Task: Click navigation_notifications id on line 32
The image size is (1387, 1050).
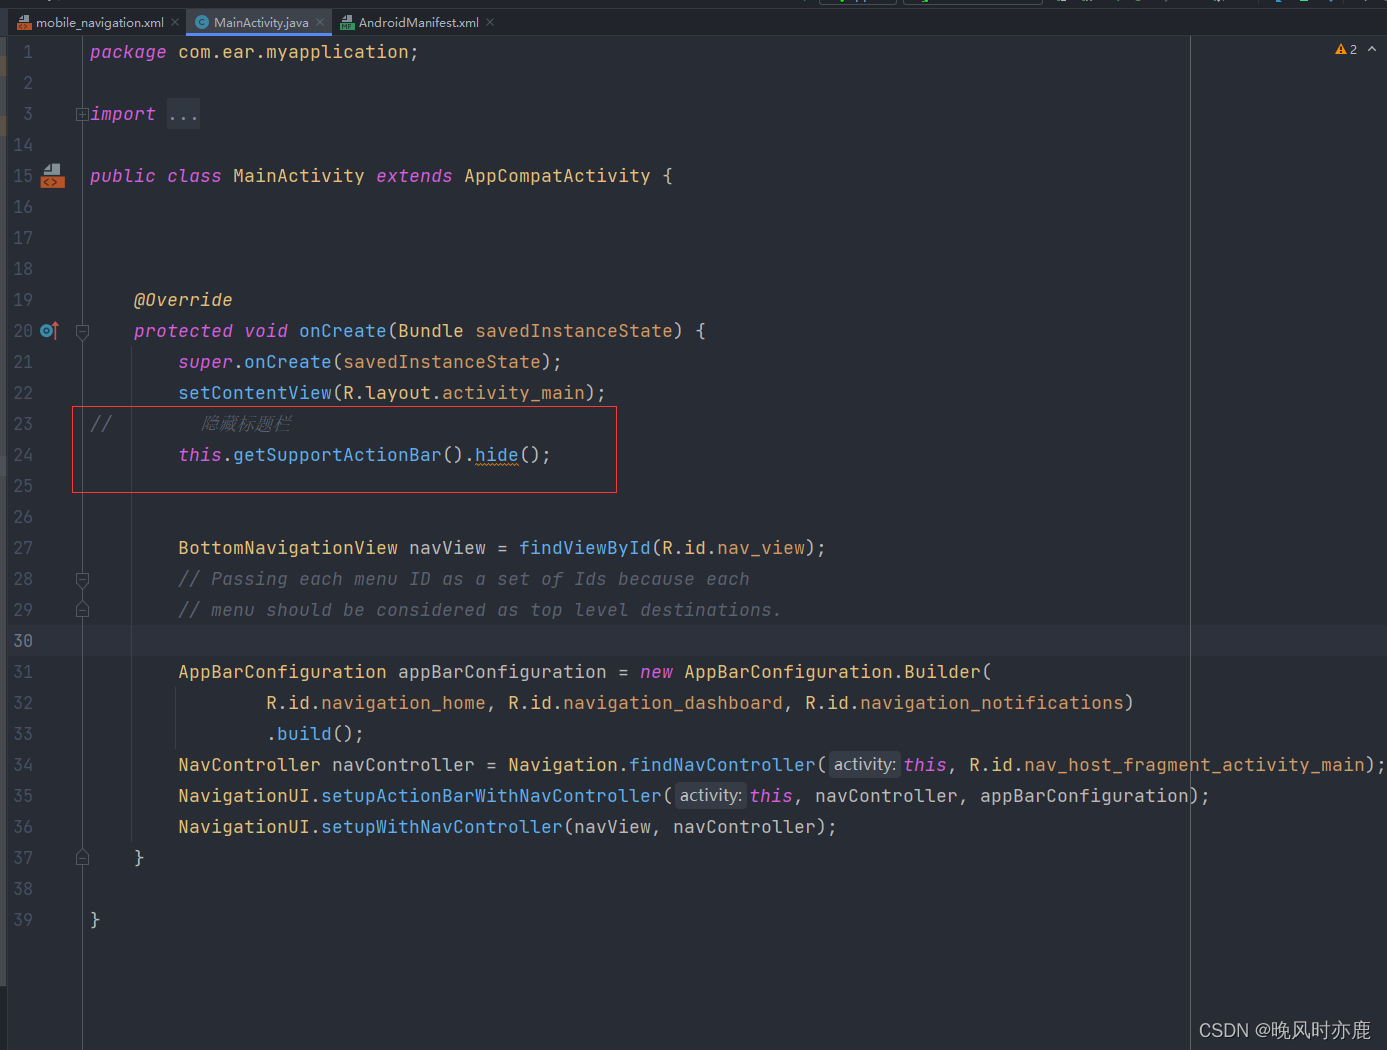Action: point(992,703)
